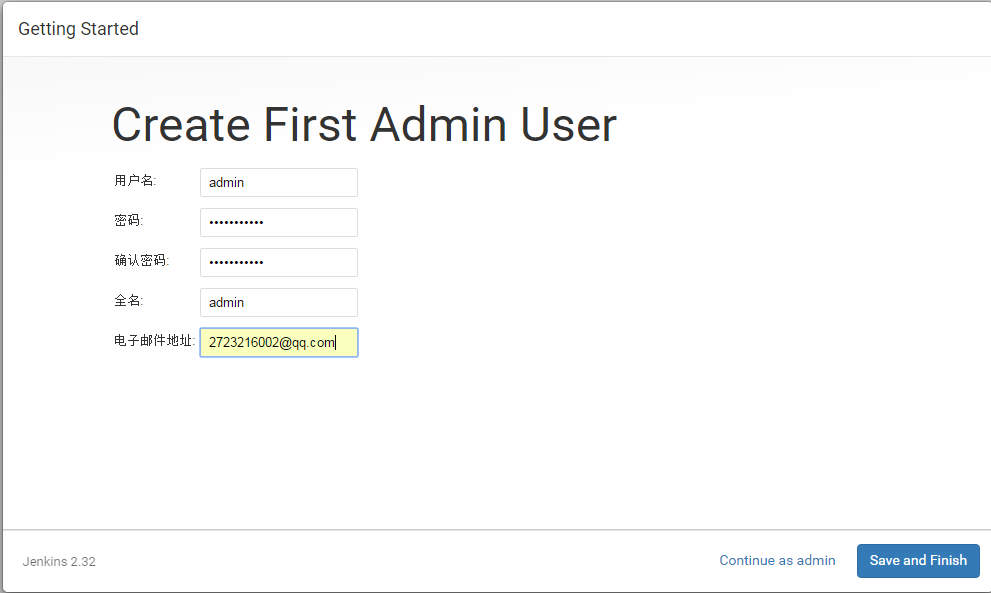Follow the Continue as admin link
The image size is (991, 593).
point(777,560)
